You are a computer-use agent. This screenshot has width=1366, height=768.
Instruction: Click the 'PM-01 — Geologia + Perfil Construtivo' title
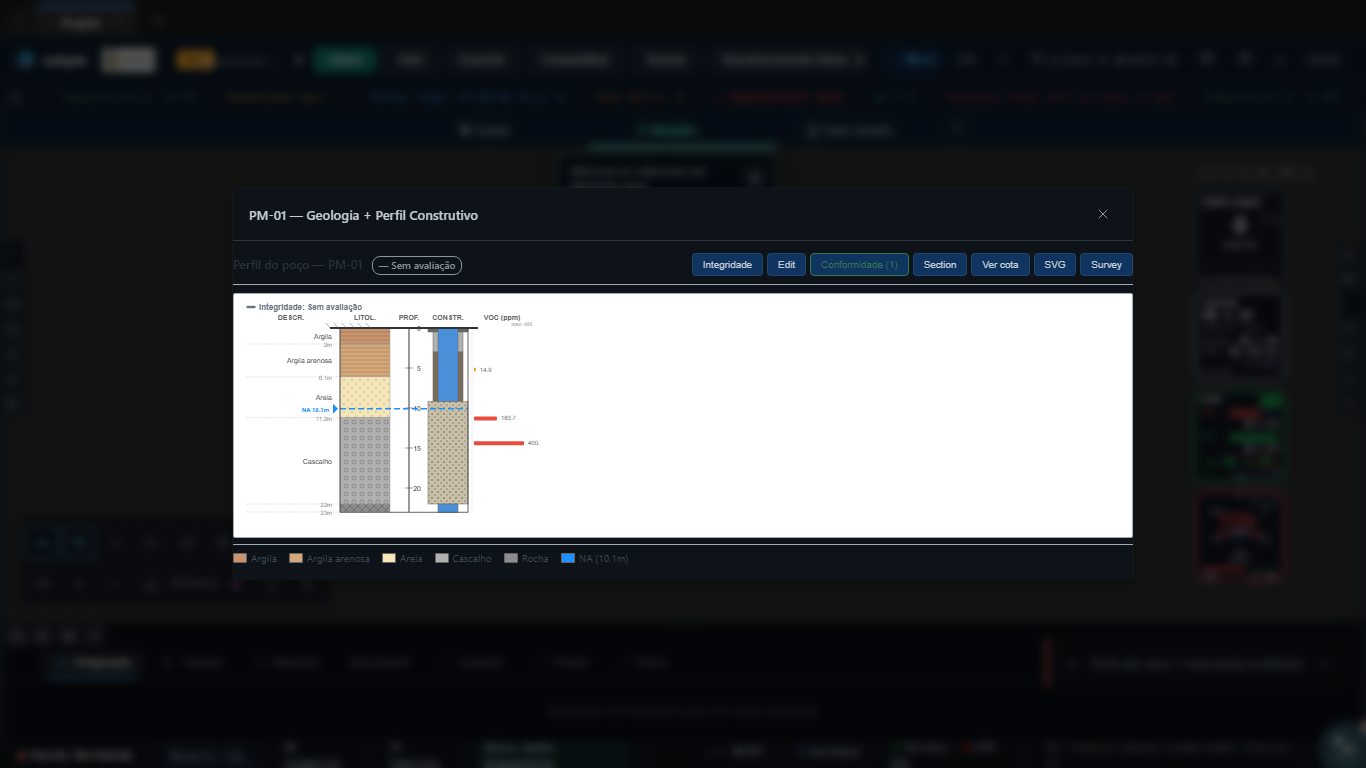(363, 215)
